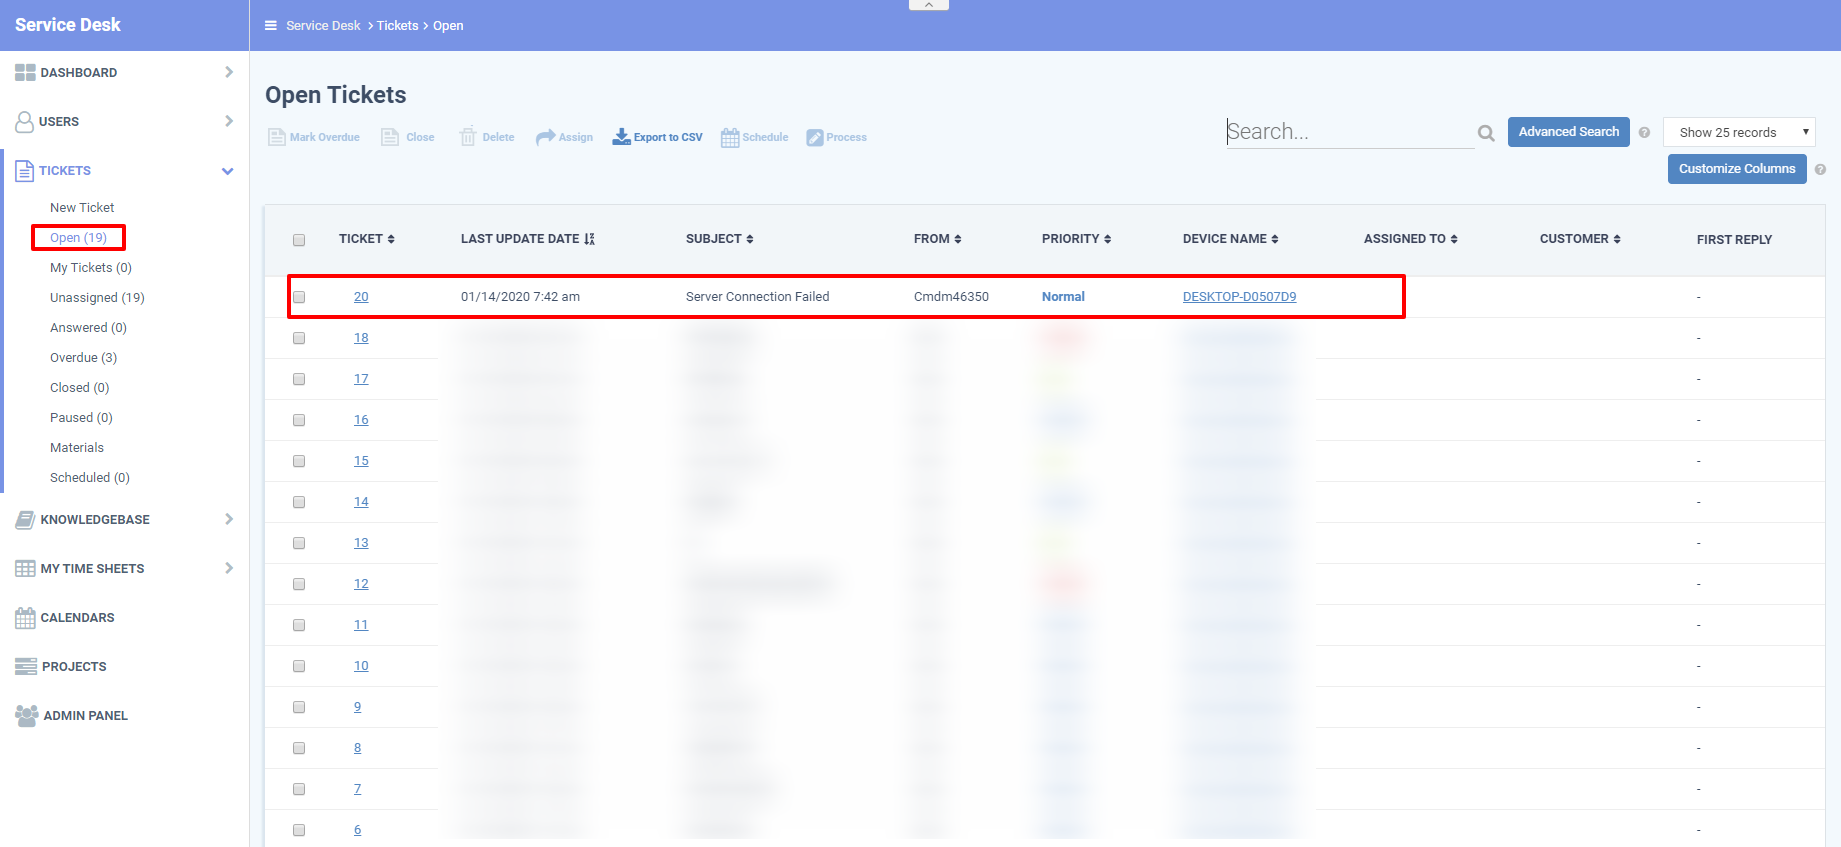Focus the Search text field
This screenshot has width=1841, height=847.
coord(1349,132)
